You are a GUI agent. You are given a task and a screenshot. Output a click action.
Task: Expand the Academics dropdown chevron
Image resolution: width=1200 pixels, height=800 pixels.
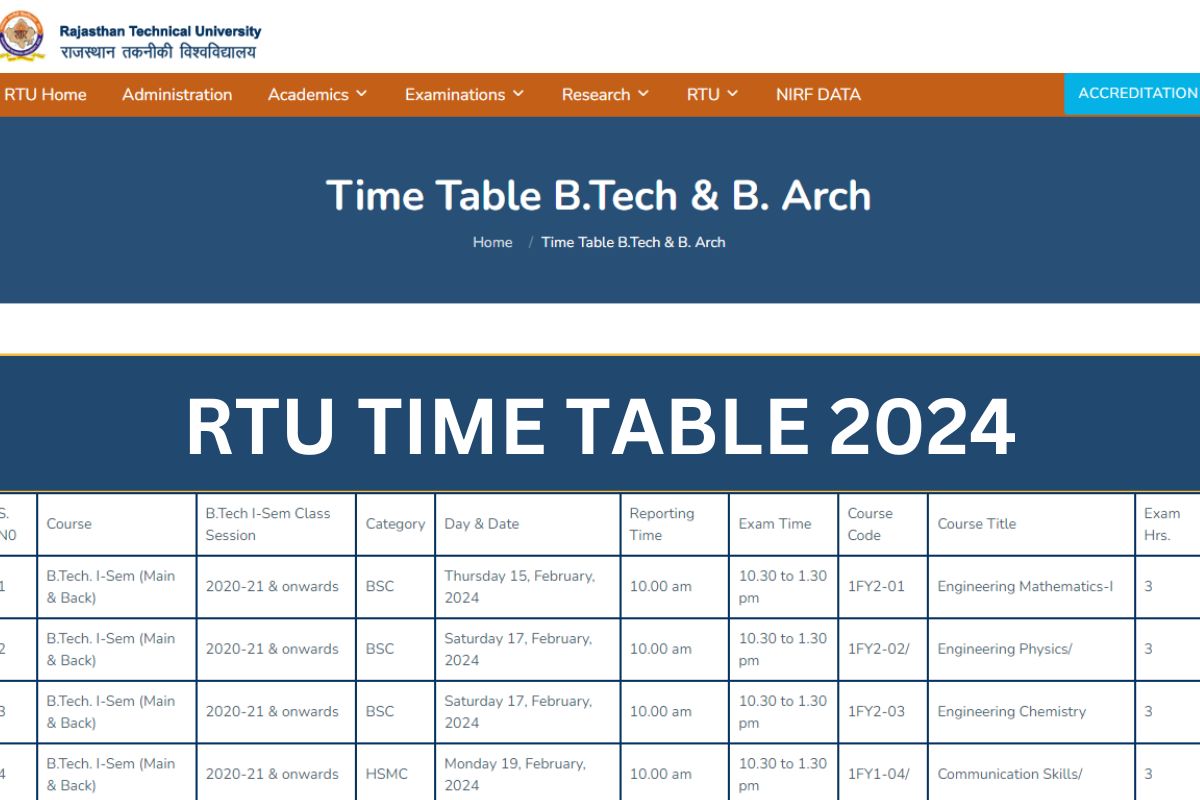[x=362, y=93]
